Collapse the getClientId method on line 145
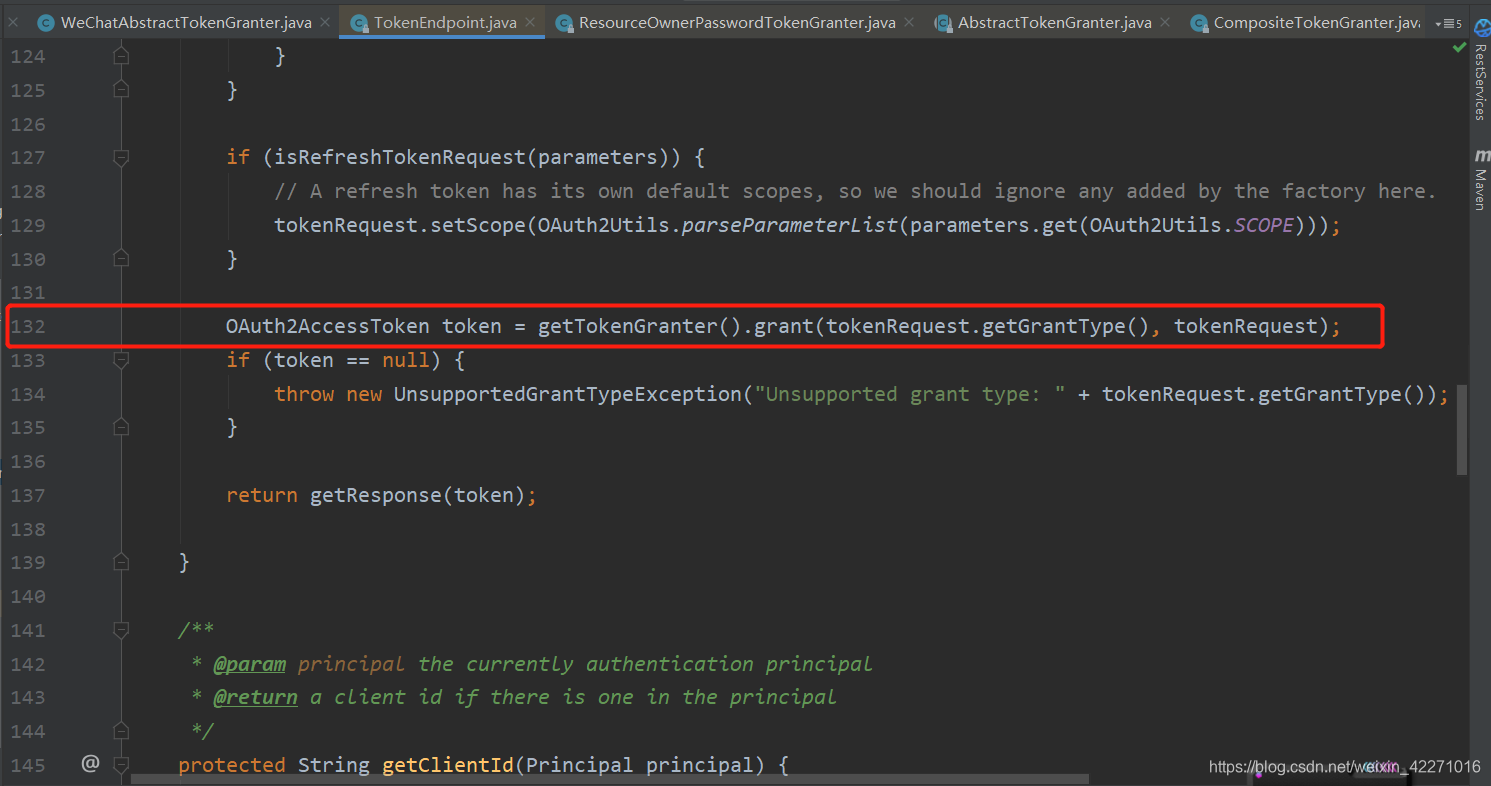This screenshot has height=786, width=1491. coord(121,765)
